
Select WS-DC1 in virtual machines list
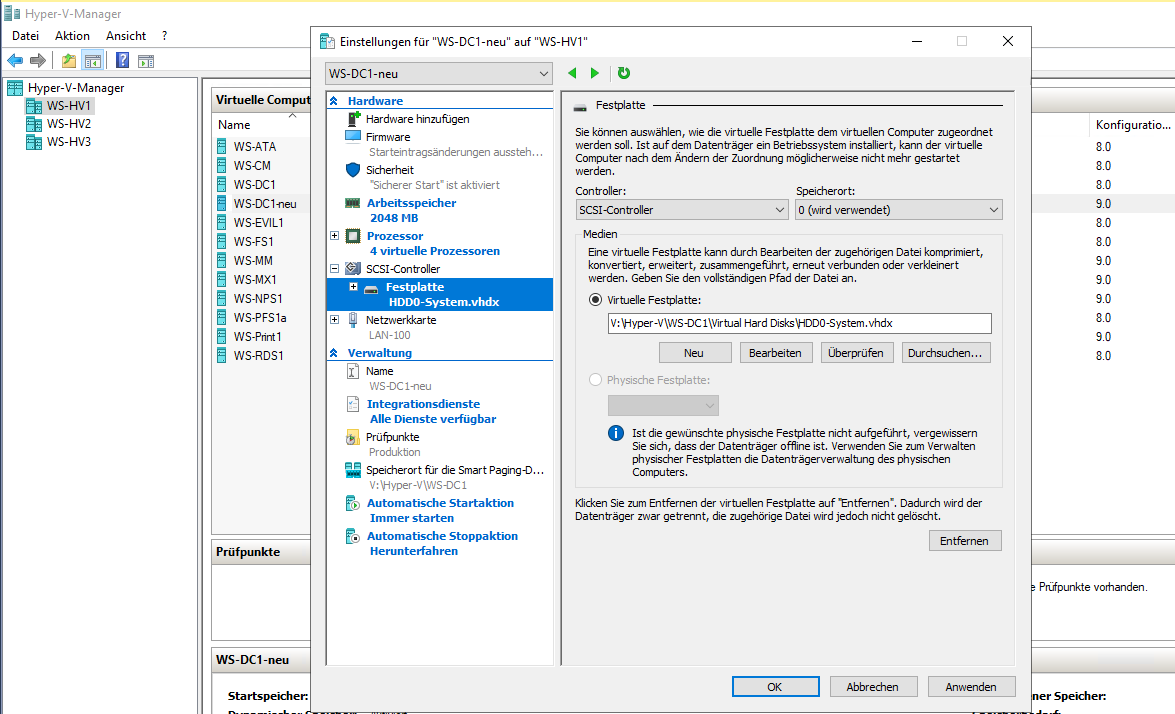pos(255,185)
